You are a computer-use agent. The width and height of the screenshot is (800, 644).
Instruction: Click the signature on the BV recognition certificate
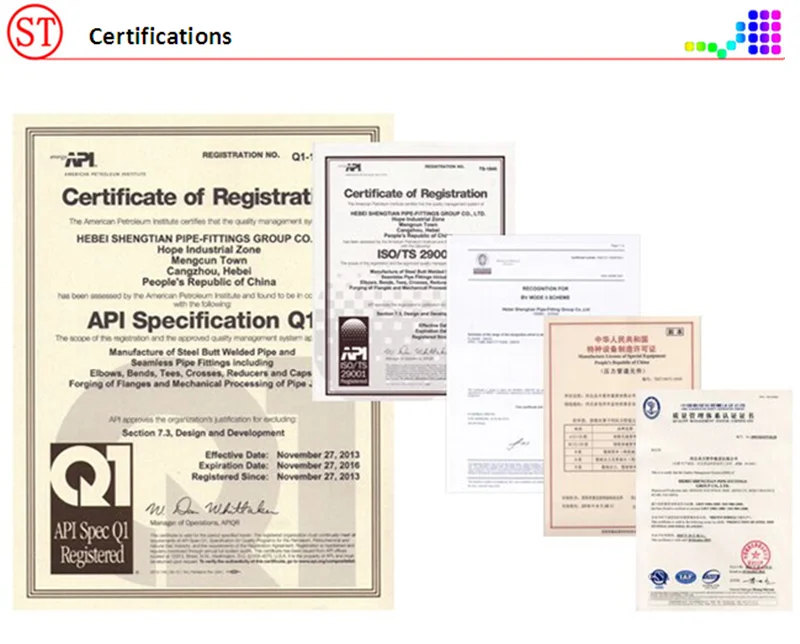point(518,444)
